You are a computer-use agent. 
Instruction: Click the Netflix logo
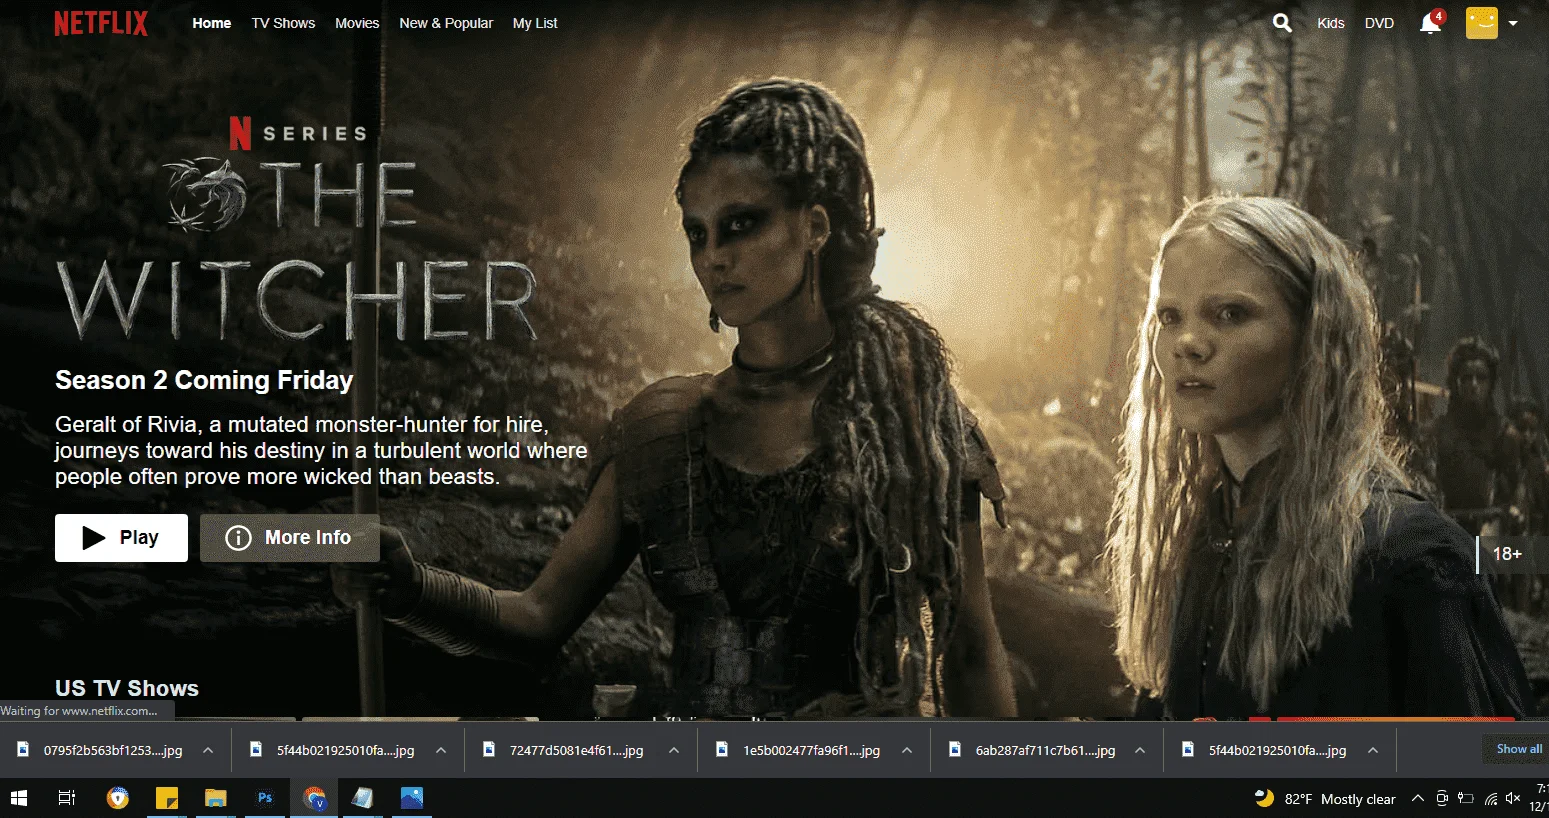point(101,23)
